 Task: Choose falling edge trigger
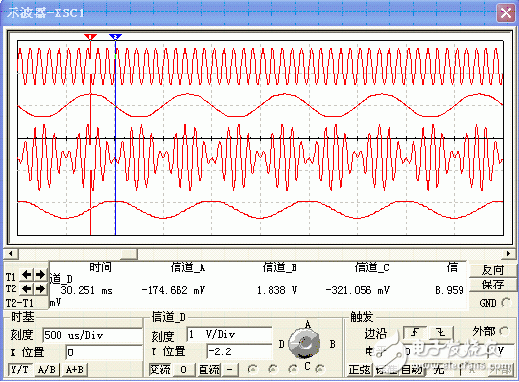pos(441,332)
